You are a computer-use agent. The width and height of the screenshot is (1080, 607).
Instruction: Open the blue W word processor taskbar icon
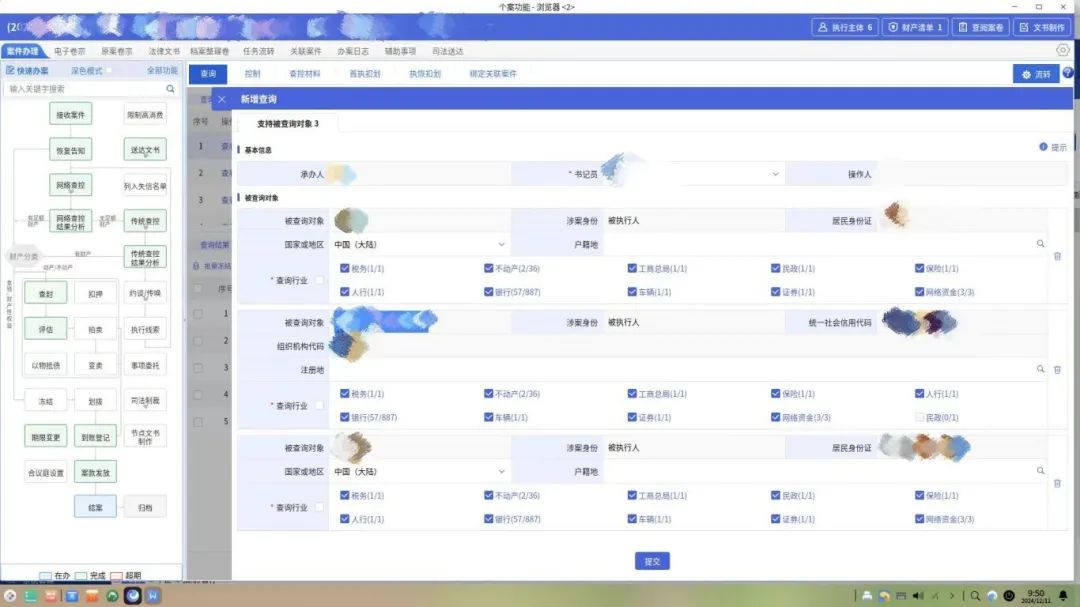point(153,596)
